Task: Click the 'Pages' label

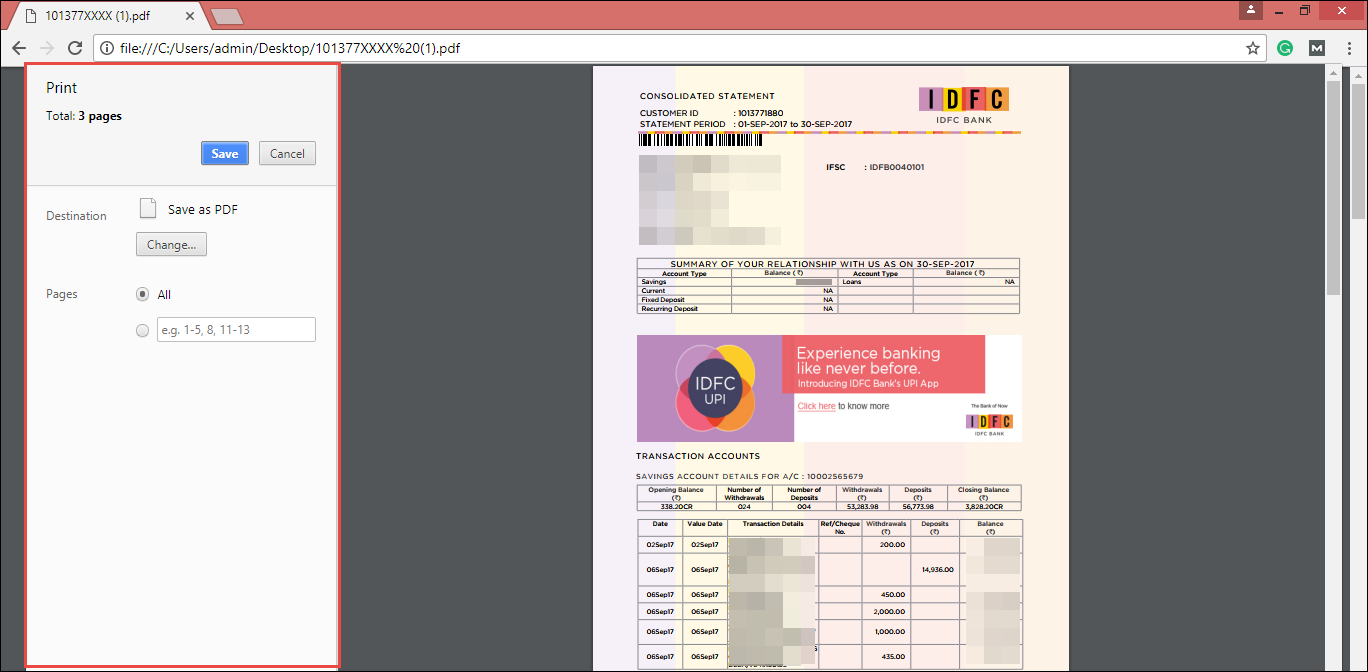Action: (x=62, y=295)
